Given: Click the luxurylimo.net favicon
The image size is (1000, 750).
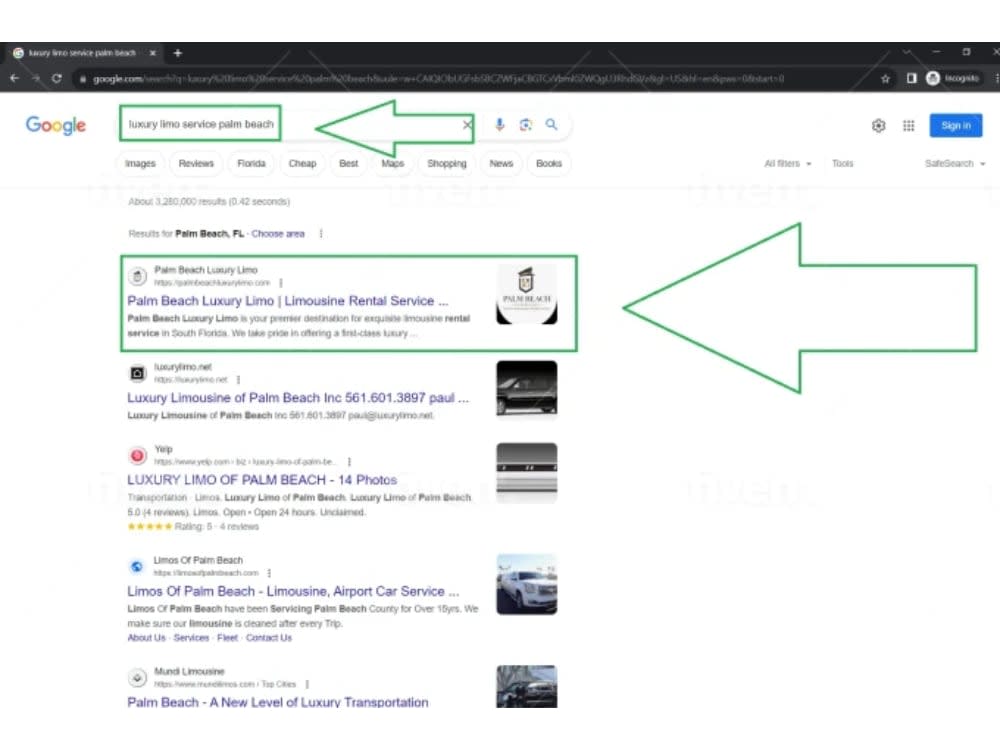Looking at the screenshot, I should pos(137,373).
